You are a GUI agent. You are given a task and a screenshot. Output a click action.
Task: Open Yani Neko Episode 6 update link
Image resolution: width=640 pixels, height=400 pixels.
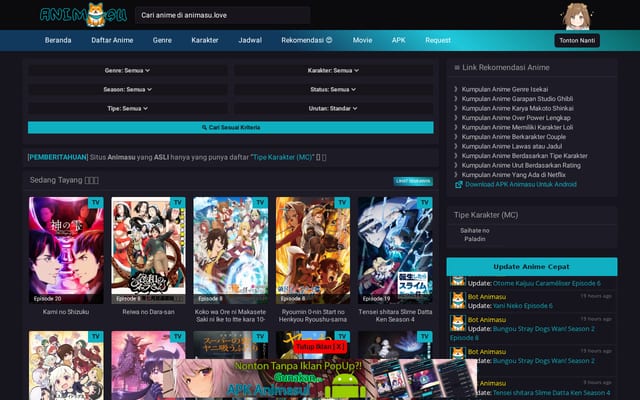click(522, 306)
